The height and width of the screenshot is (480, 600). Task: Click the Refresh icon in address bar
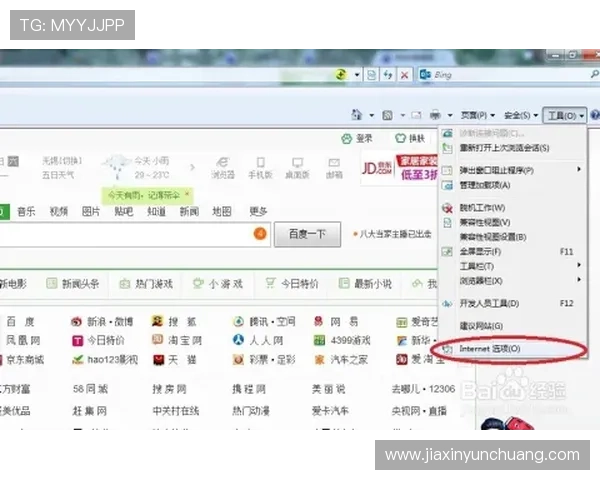[x=388, y=75]
